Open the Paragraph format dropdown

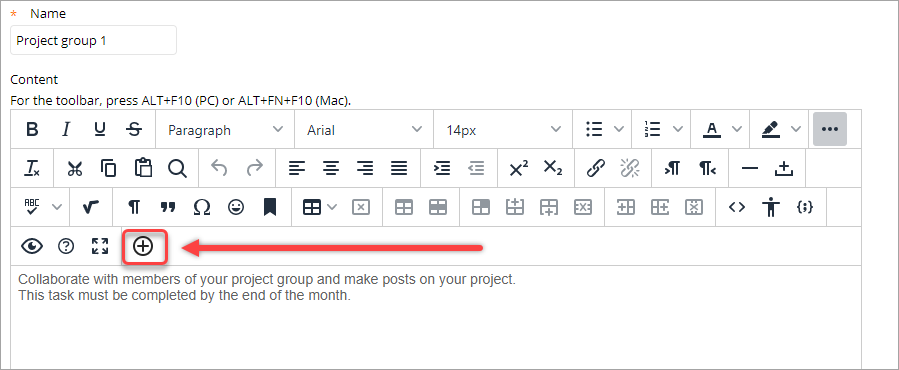225,130
